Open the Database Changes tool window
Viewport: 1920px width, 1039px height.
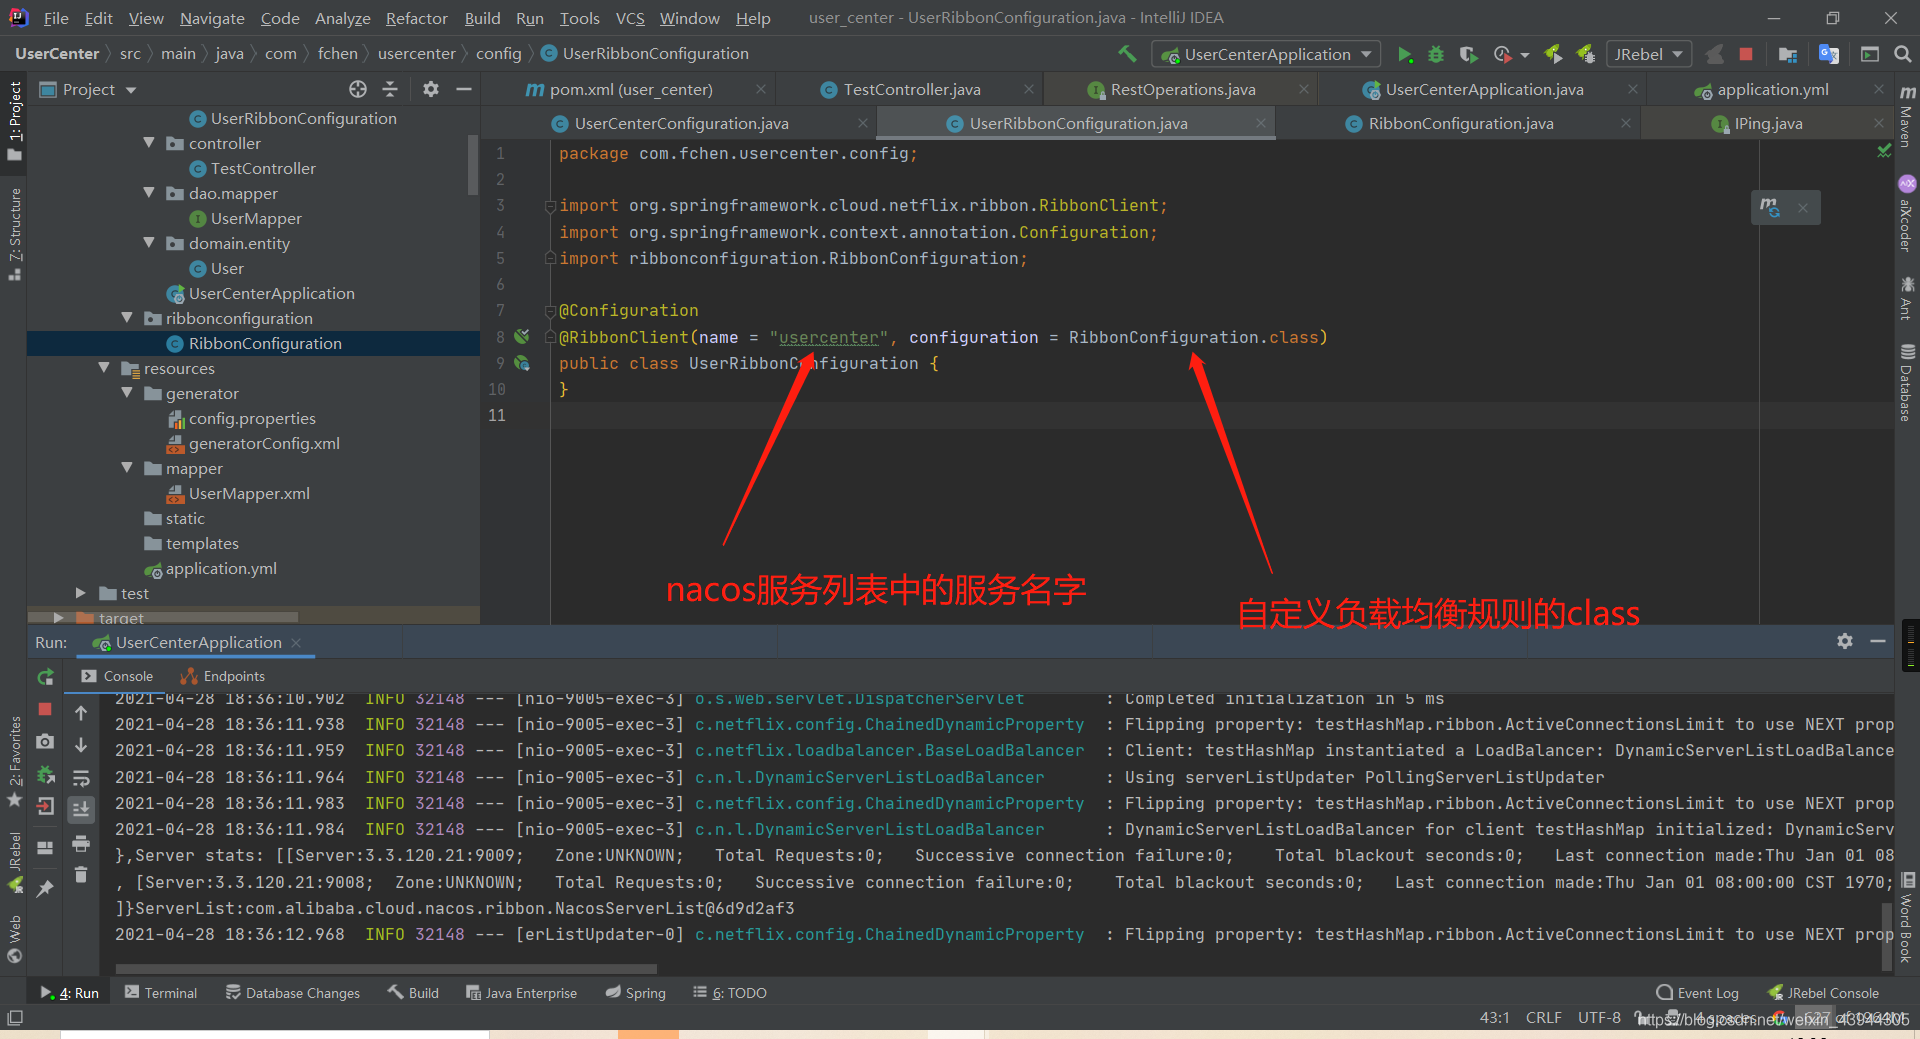pyautogui.click(x=292, y=993)
